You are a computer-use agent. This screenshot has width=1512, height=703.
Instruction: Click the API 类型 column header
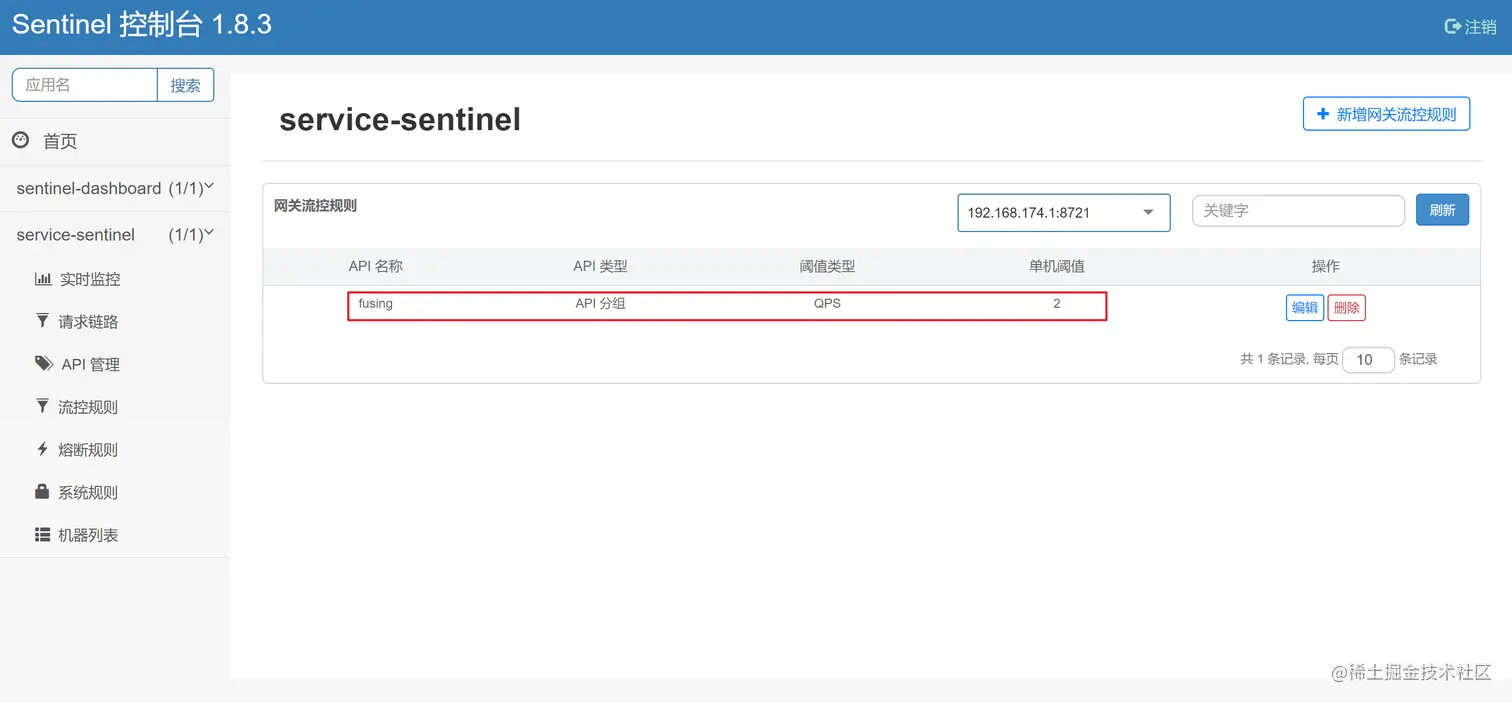click(600, 266)
